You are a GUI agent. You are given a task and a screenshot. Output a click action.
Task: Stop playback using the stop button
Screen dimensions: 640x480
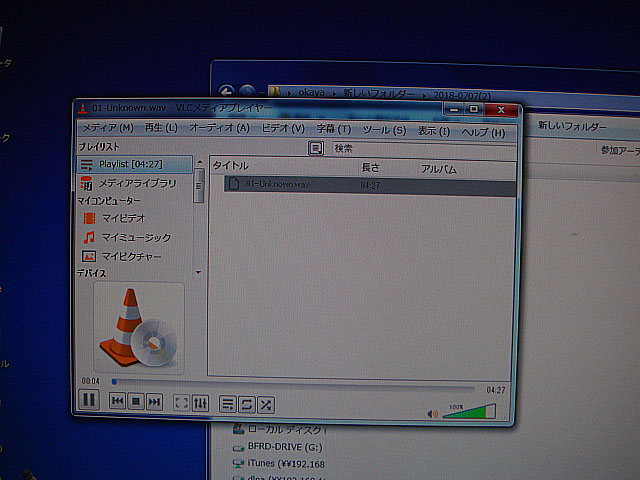pyautogui.click(x=136, y=401)
